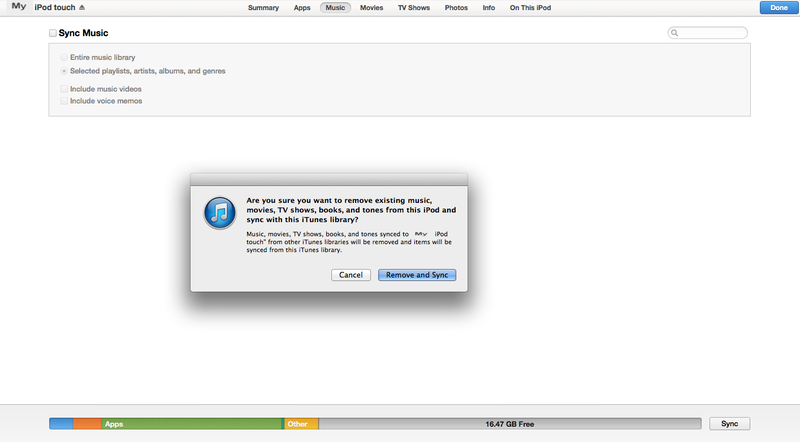Confirm with Remove and Sync button
This screenshot has height=442, width=800.
tap(417, 275)
